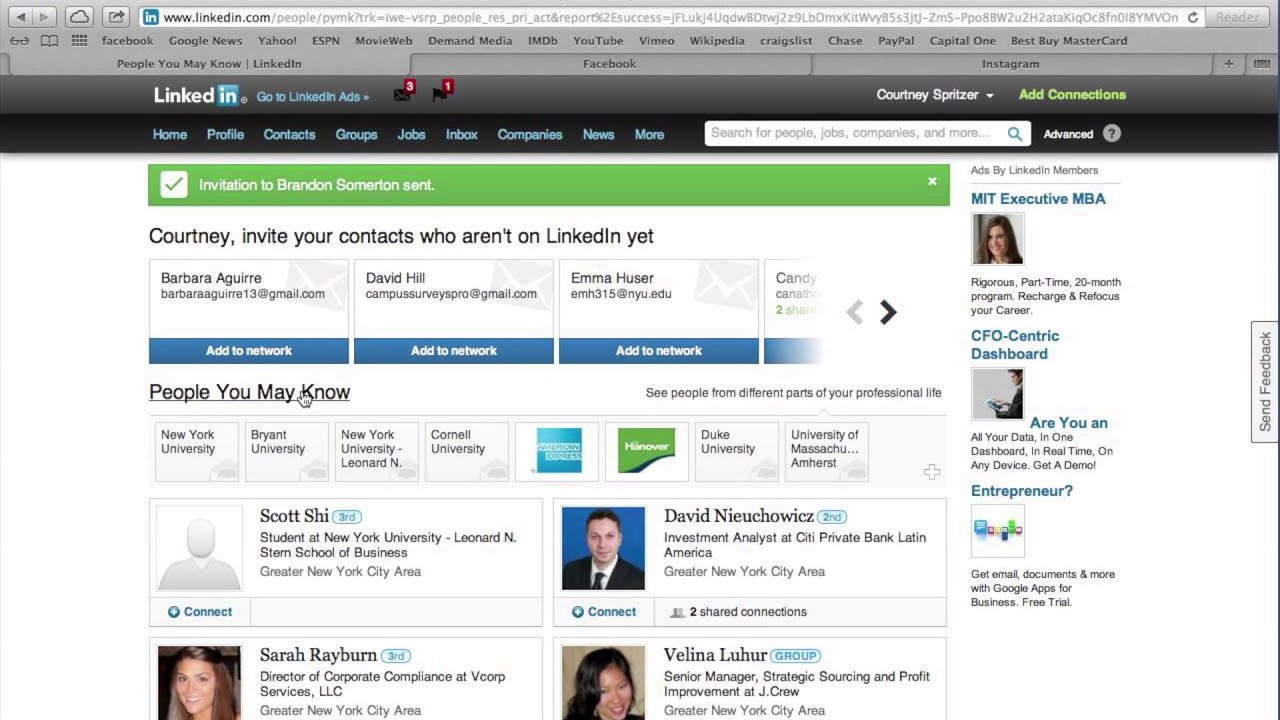The image size is (1280, 720).
Task: Open the Bookmarks book icon
Action: point(49,41)
